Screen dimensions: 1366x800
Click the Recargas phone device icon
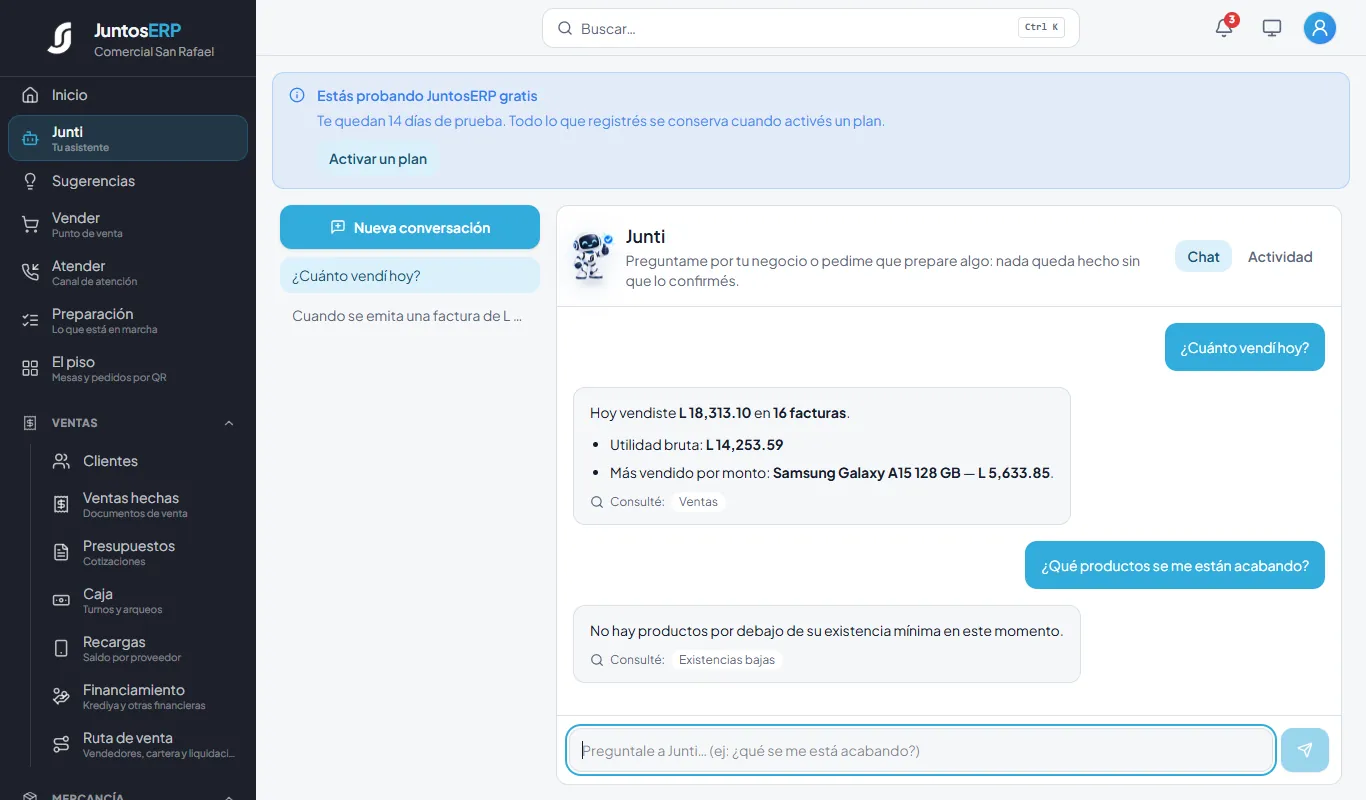(61, 649)
